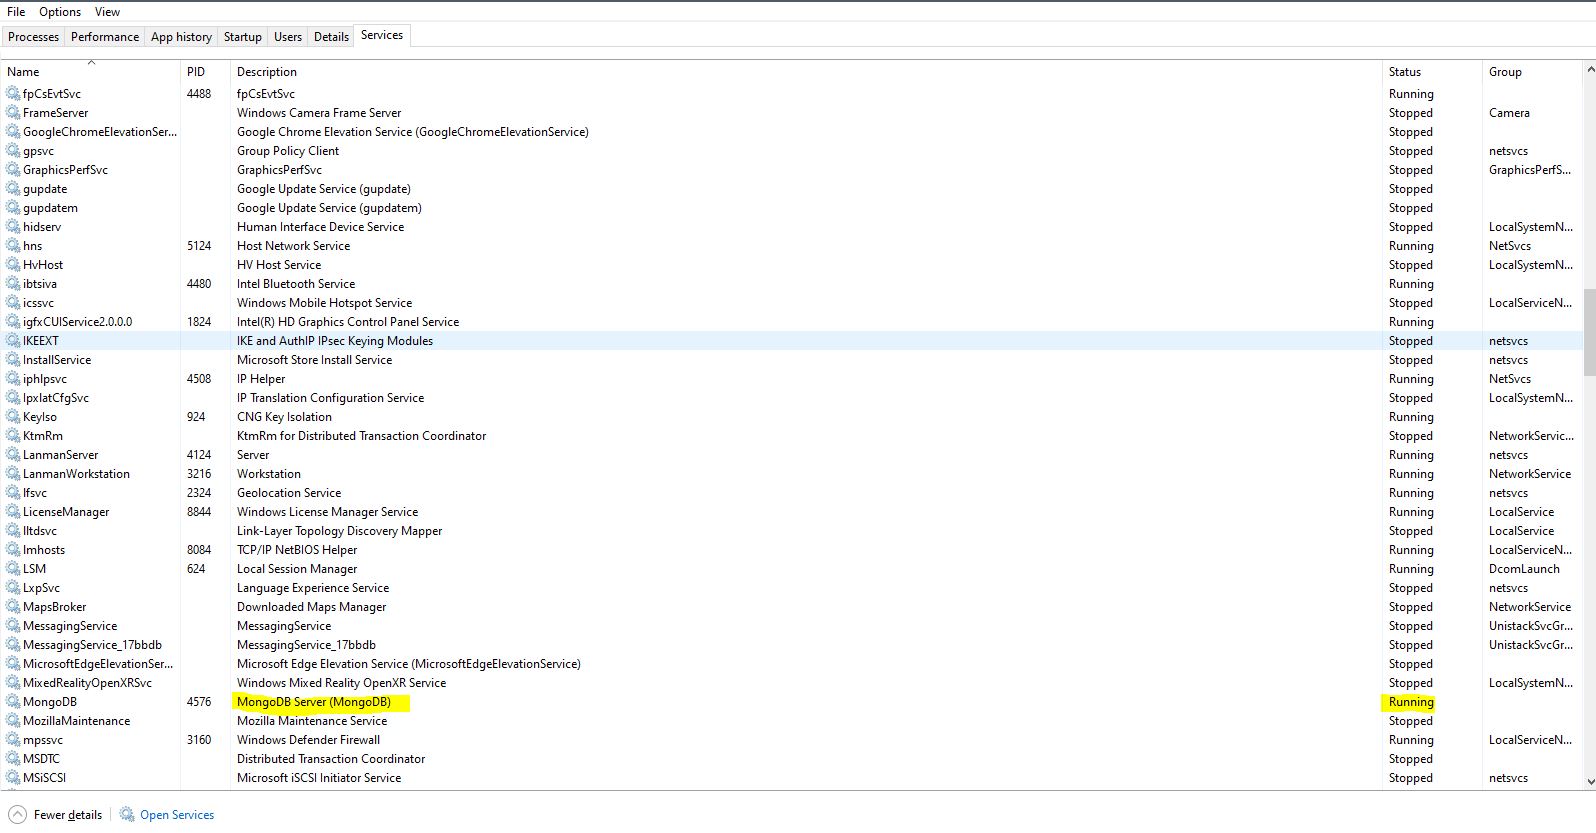The width and height of the screenshot is (1596, 833).
Task: Open the Startup tab
Action: 242,37
